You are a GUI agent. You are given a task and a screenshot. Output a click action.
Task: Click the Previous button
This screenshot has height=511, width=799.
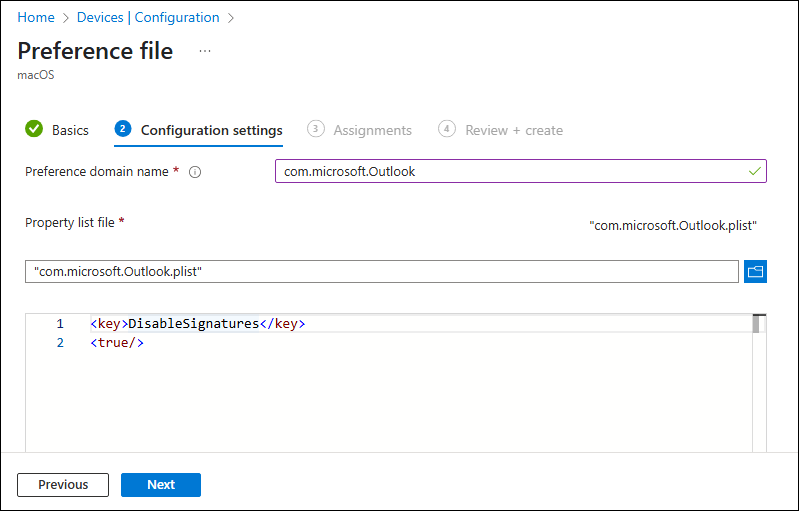pos(63,485)
